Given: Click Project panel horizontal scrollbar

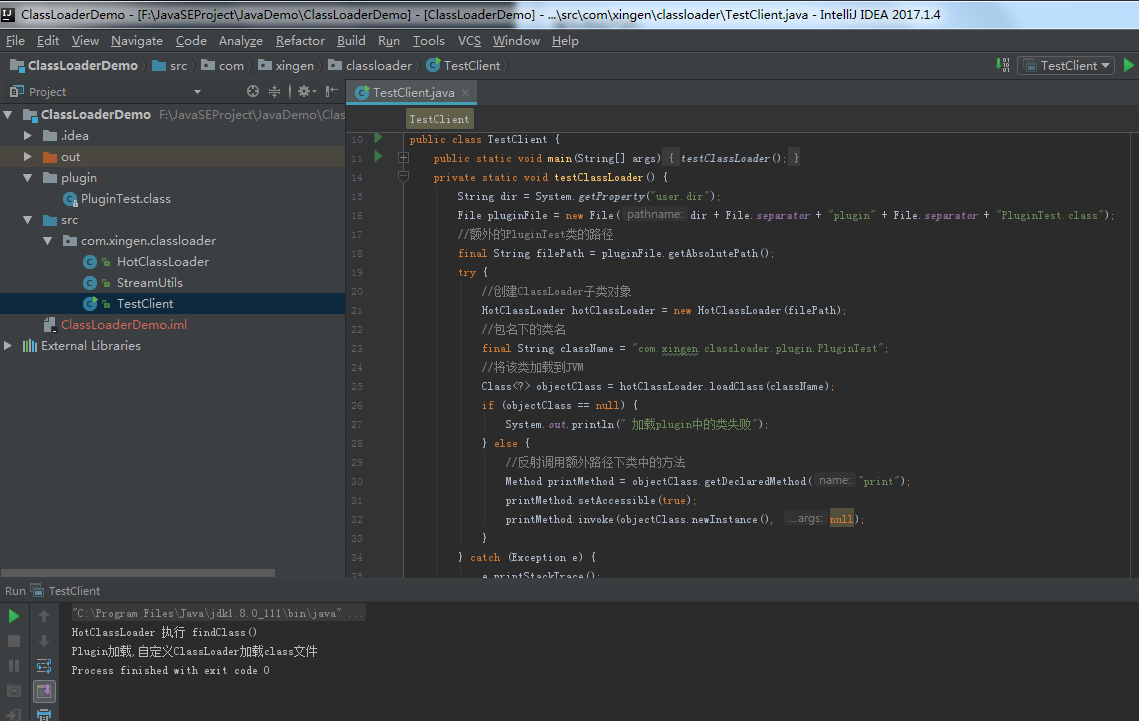Looking at the screenshot, I should click(138, 573).
